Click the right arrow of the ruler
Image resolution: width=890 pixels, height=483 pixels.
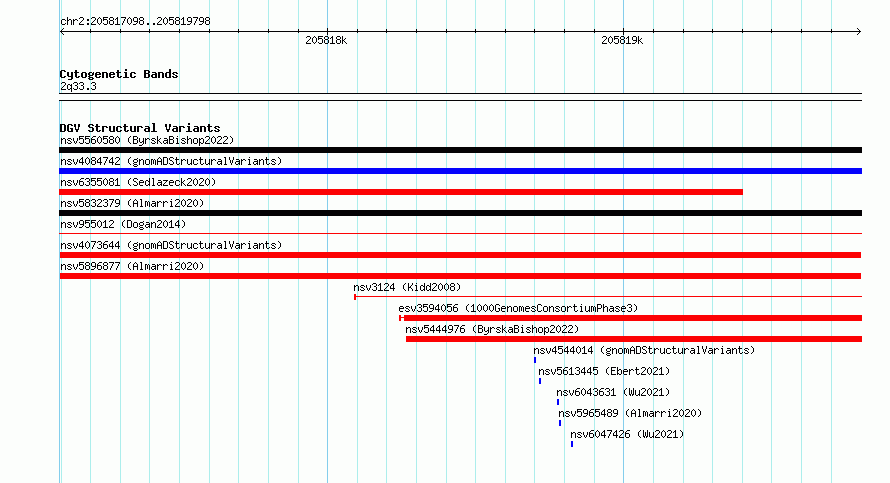pos(858,32)
